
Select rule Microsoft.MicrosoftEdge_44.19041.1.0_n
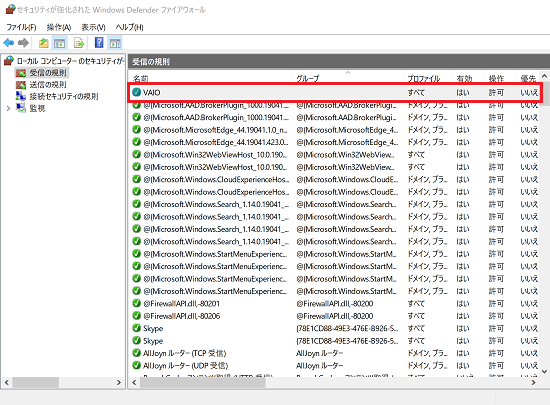(216, 130)
